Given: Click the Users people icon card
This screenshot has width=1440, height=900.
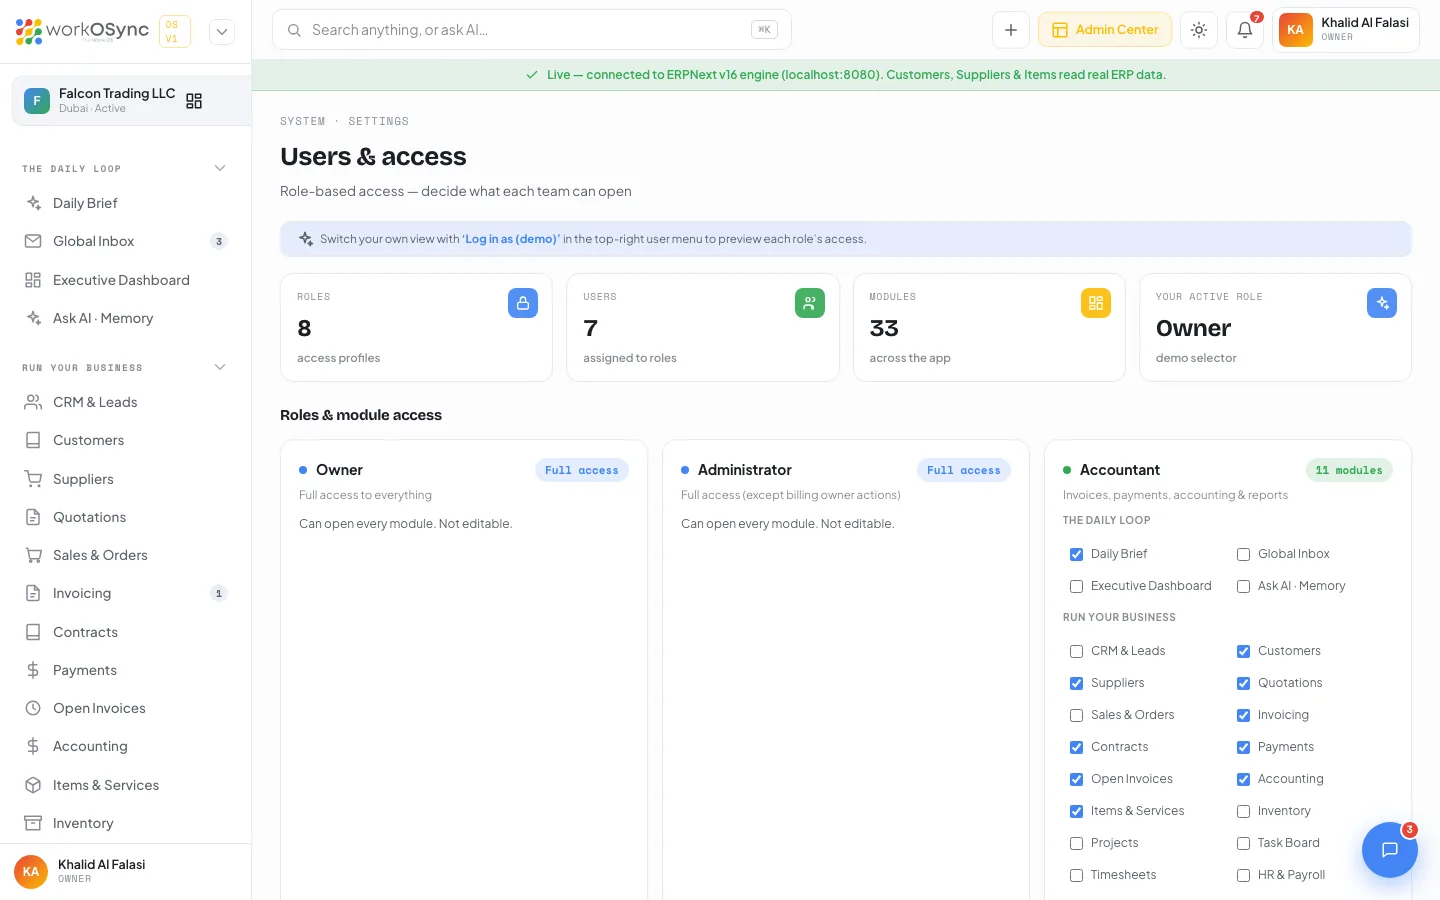Looking at the screenshot, I should pos(810,303).
